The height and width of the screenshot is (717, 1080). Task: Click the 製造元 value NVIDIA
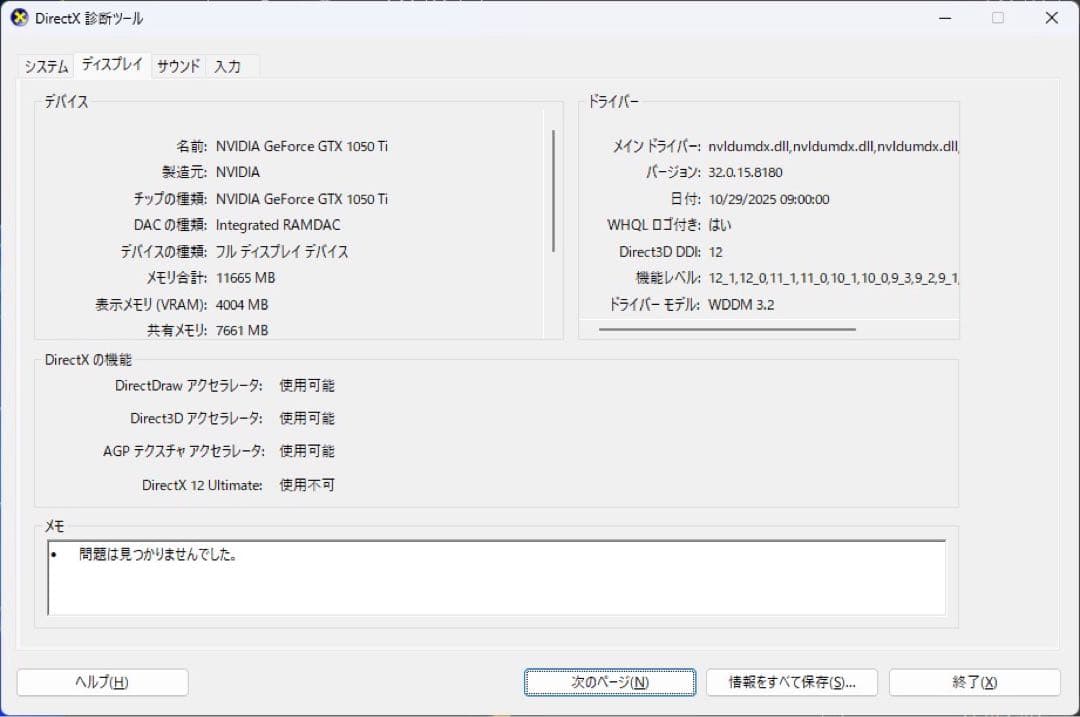[x=238, y=172]
